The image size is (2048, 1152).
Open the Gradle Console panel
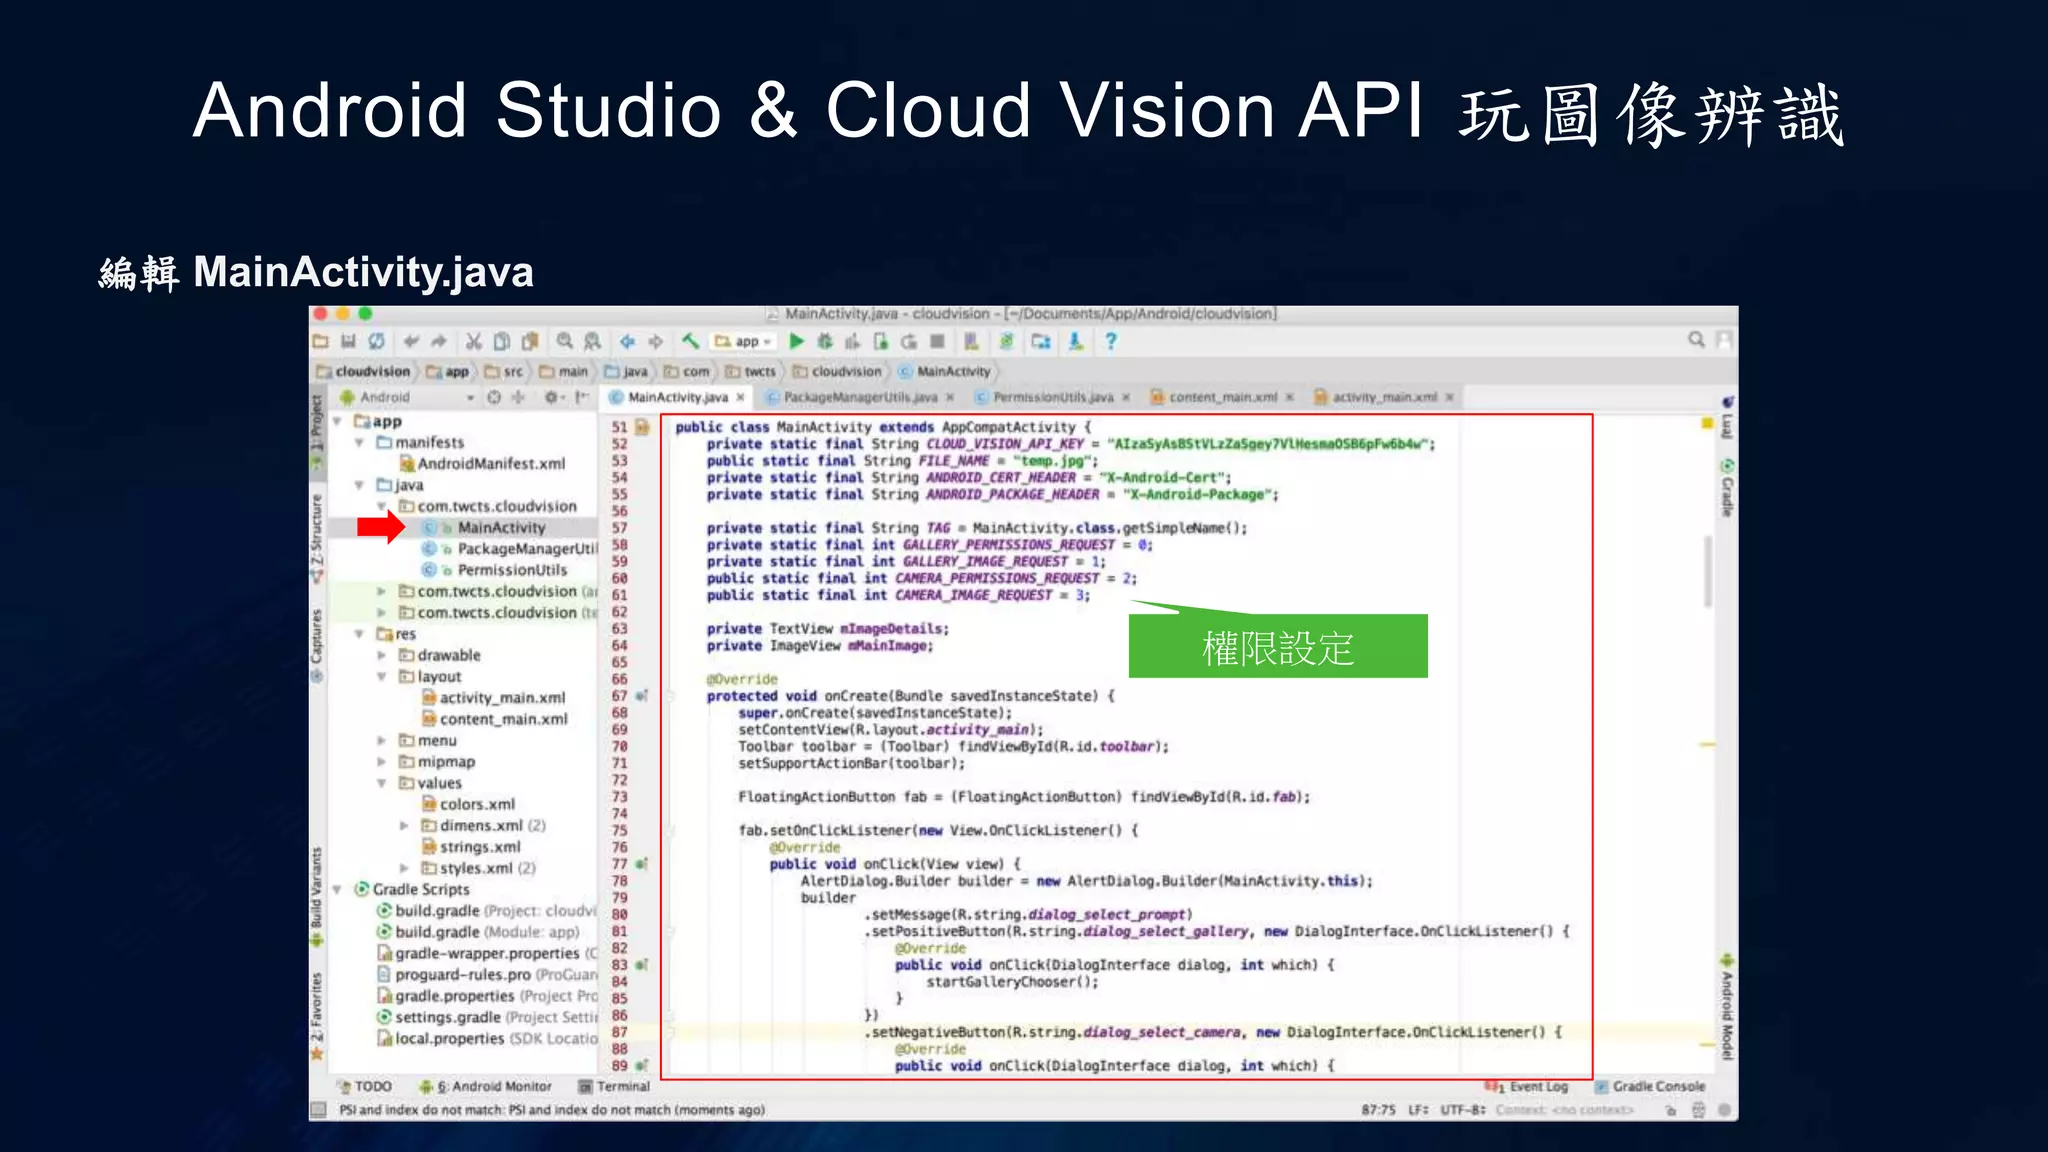point(1651,1086)
